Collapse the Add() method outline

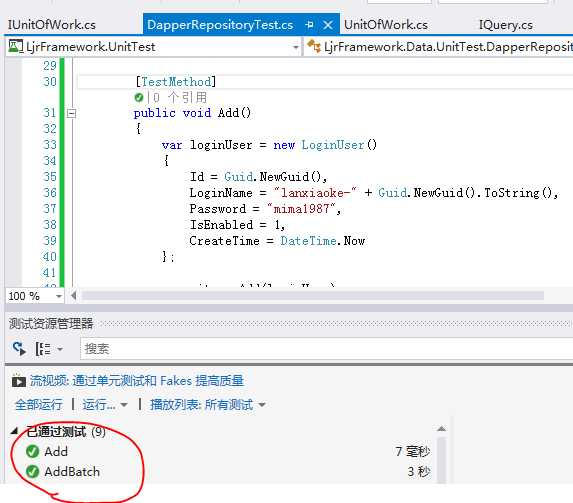pyautogui.click(x=71, y=113)
